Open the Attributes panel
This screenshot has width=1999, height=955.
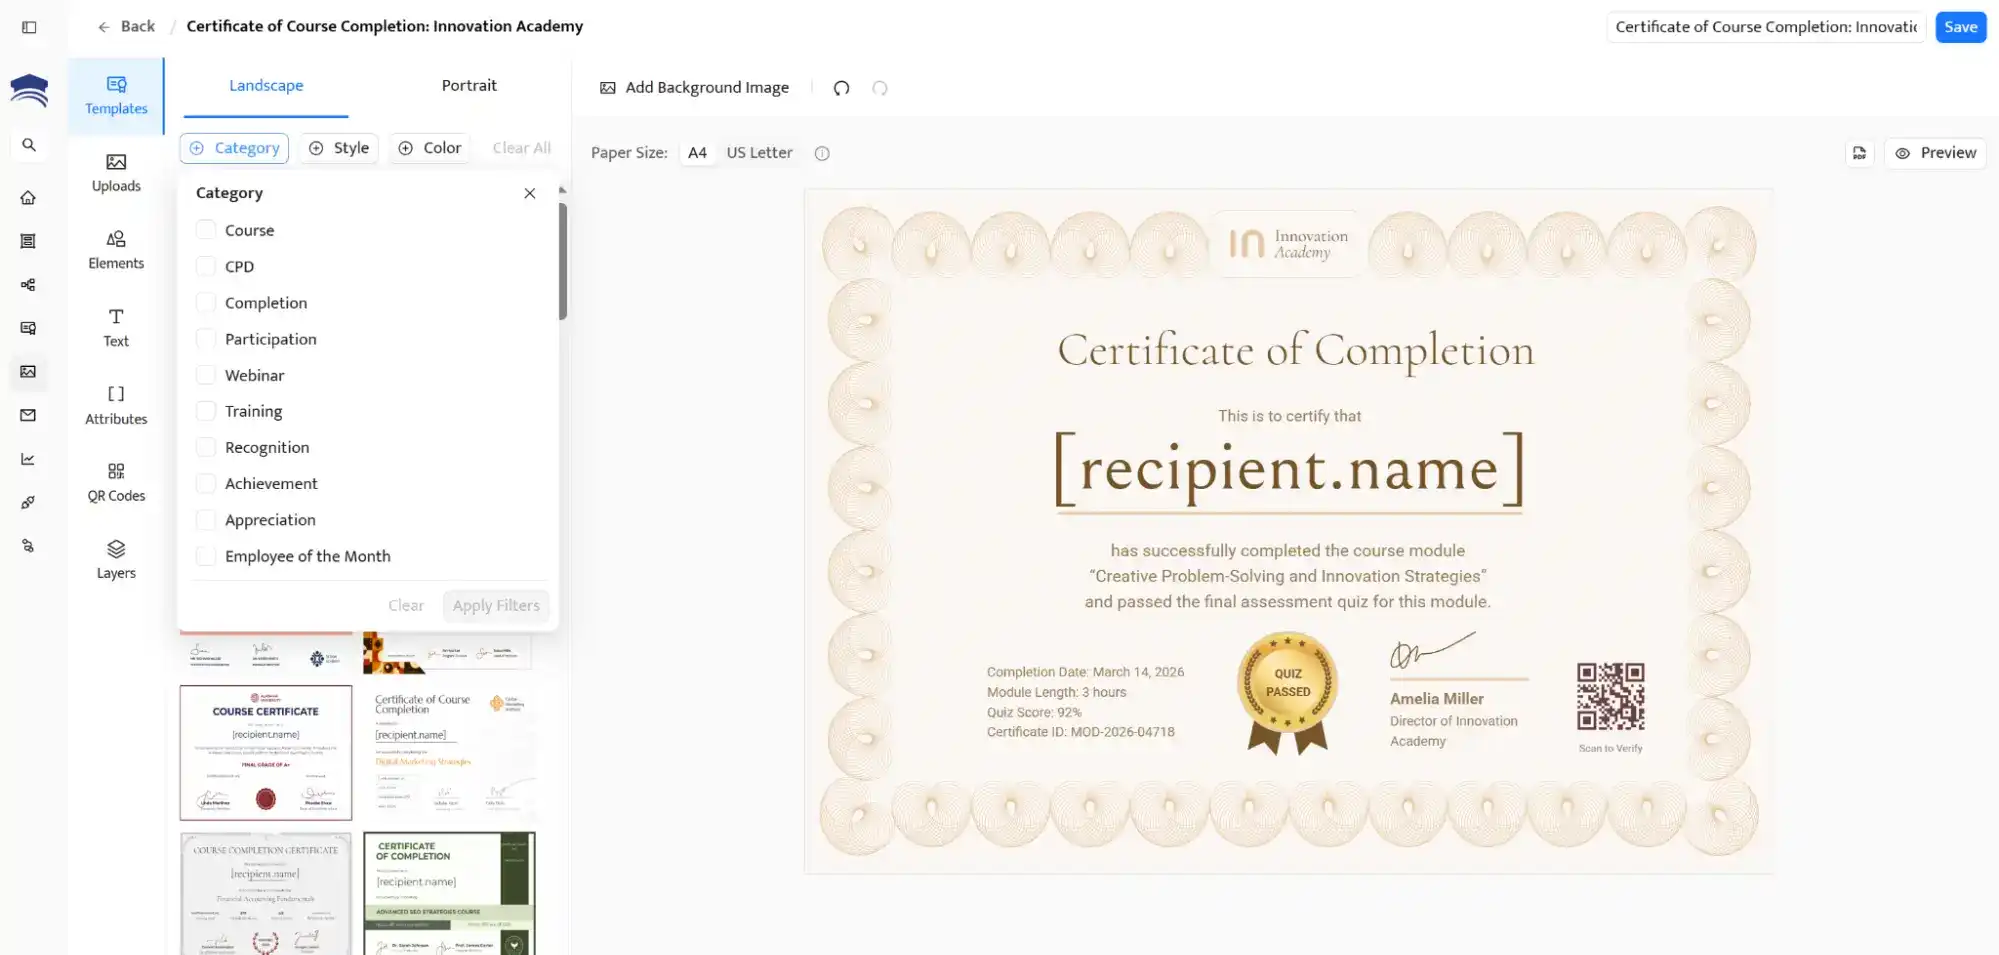(116, 405)
